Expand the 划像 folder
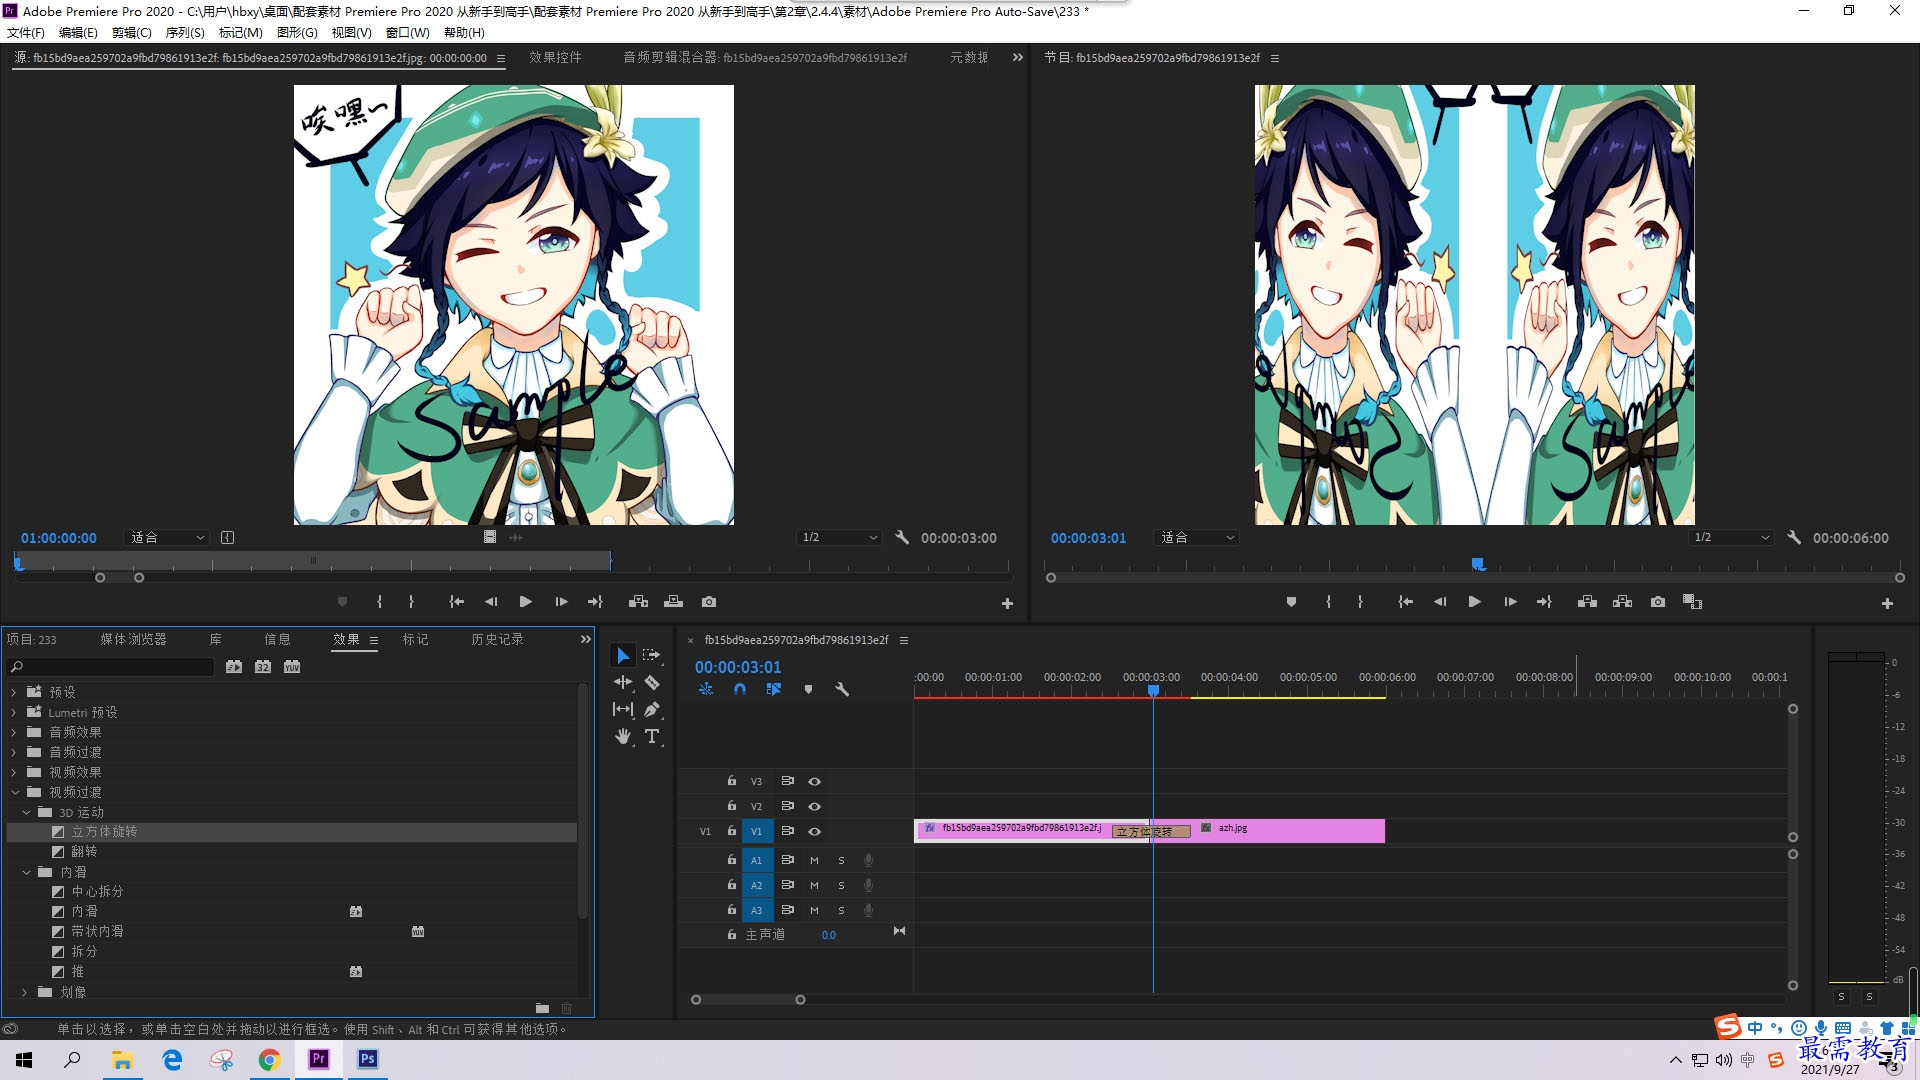This screenshot has width=1920, height=1080. (26, 992)
